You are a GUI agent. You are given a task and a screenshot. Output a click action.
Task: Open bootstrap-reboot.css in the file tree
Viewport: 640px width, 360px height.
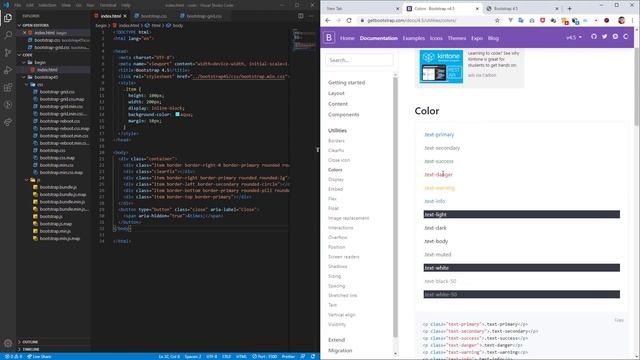point(60,121)
